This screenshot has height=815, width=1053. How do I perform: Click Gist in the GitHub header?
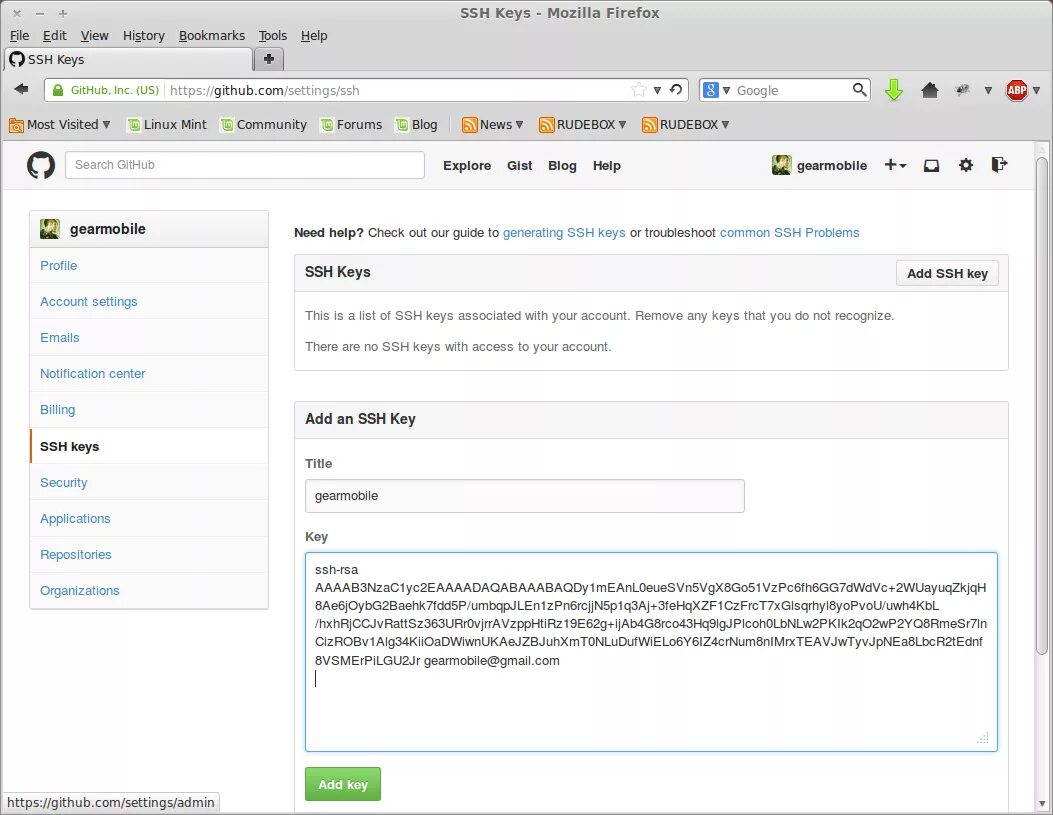pyautogui.click(x=519, y=165)
